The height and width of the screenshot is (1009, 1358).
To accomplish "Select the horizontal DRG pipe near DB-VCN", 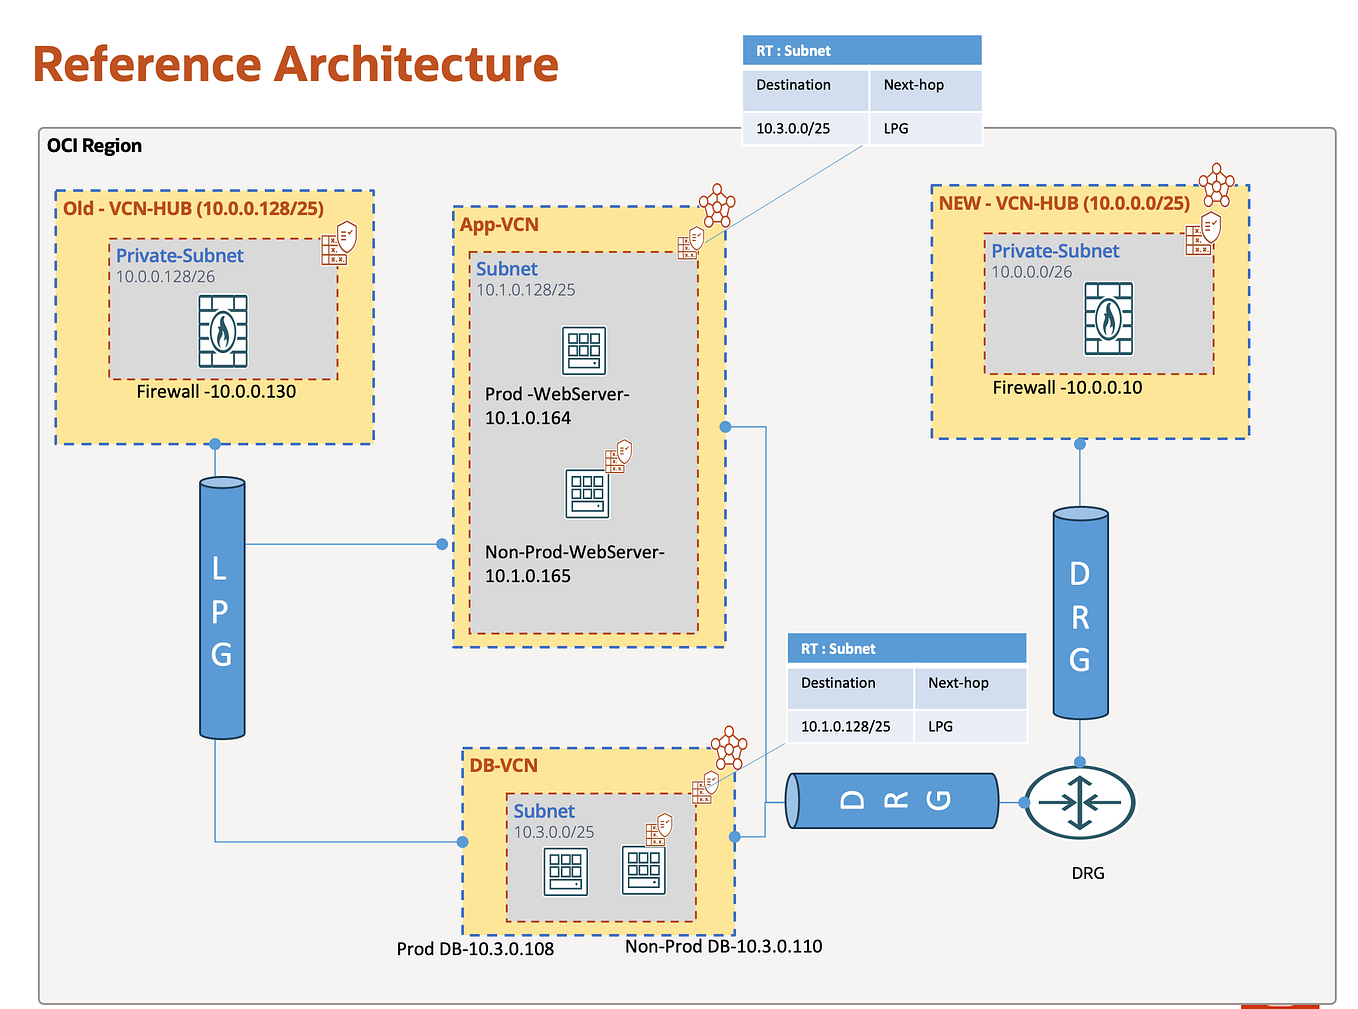I will point(890,800).
